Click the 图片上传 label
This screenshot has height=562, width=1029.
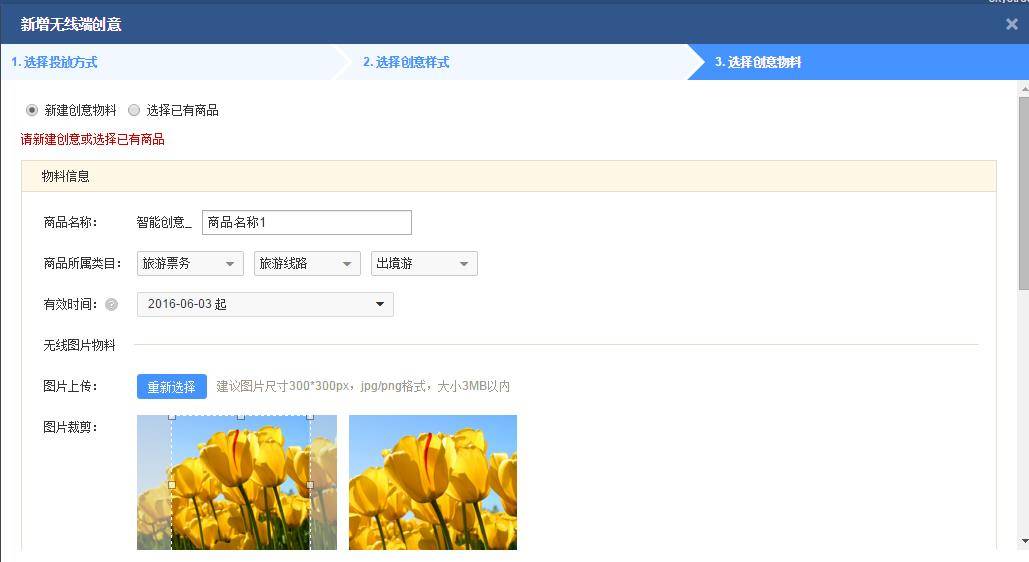[x=70, y=387]
